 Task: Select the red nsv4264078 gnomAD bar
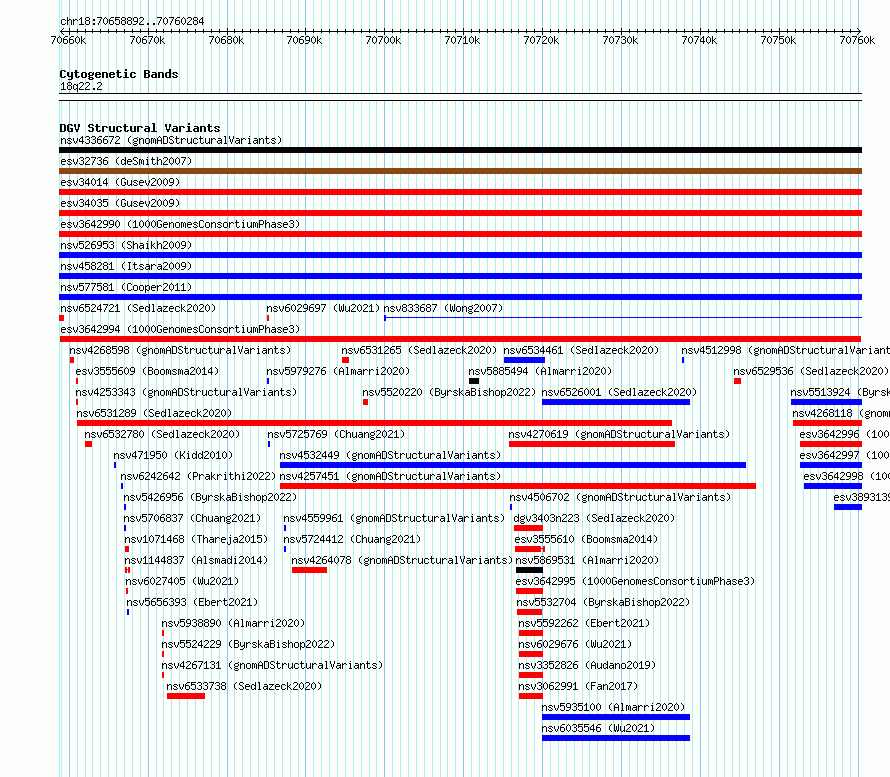point(309,570)
